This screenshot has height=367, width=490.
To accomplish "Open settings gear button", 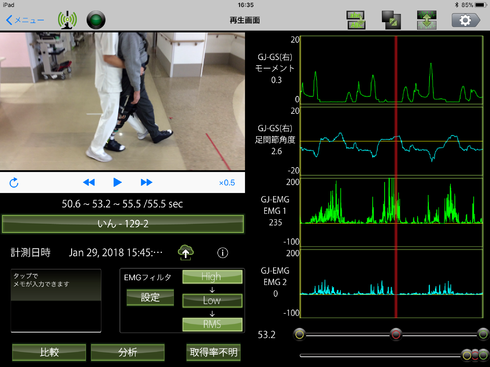I will [466, 20].
